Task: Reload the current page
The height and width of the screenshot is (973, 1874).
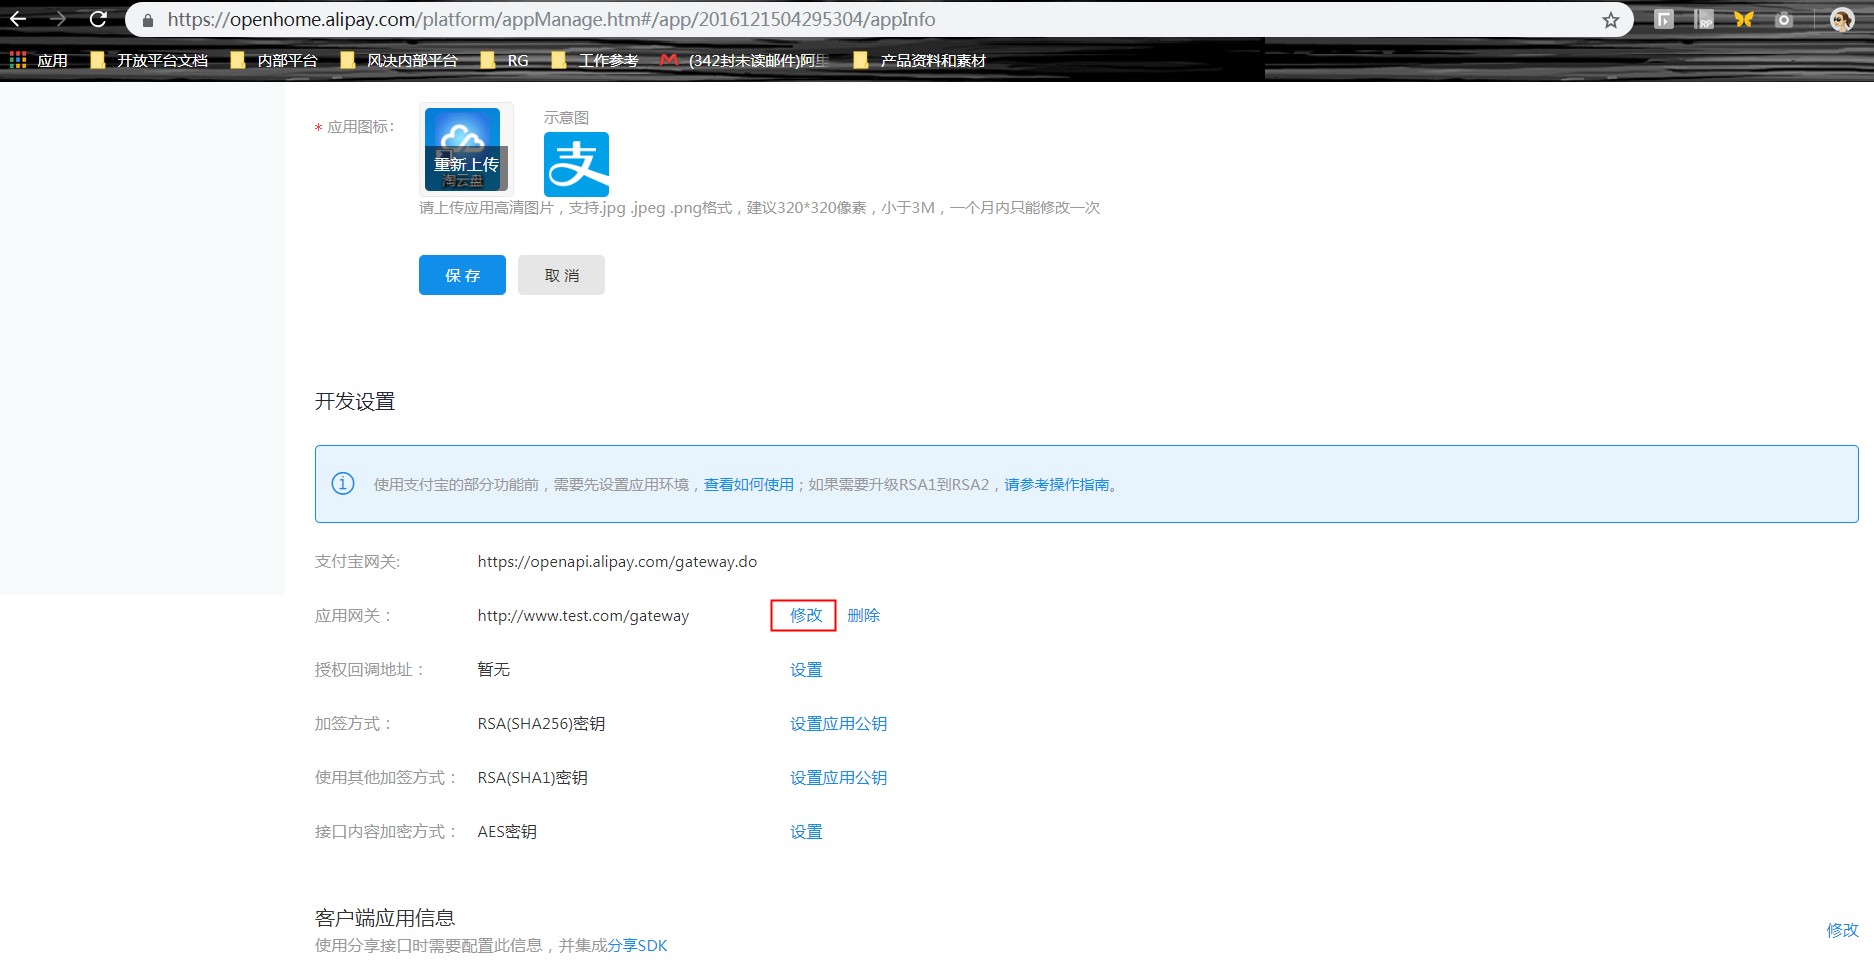Action: tap(98, 19)
